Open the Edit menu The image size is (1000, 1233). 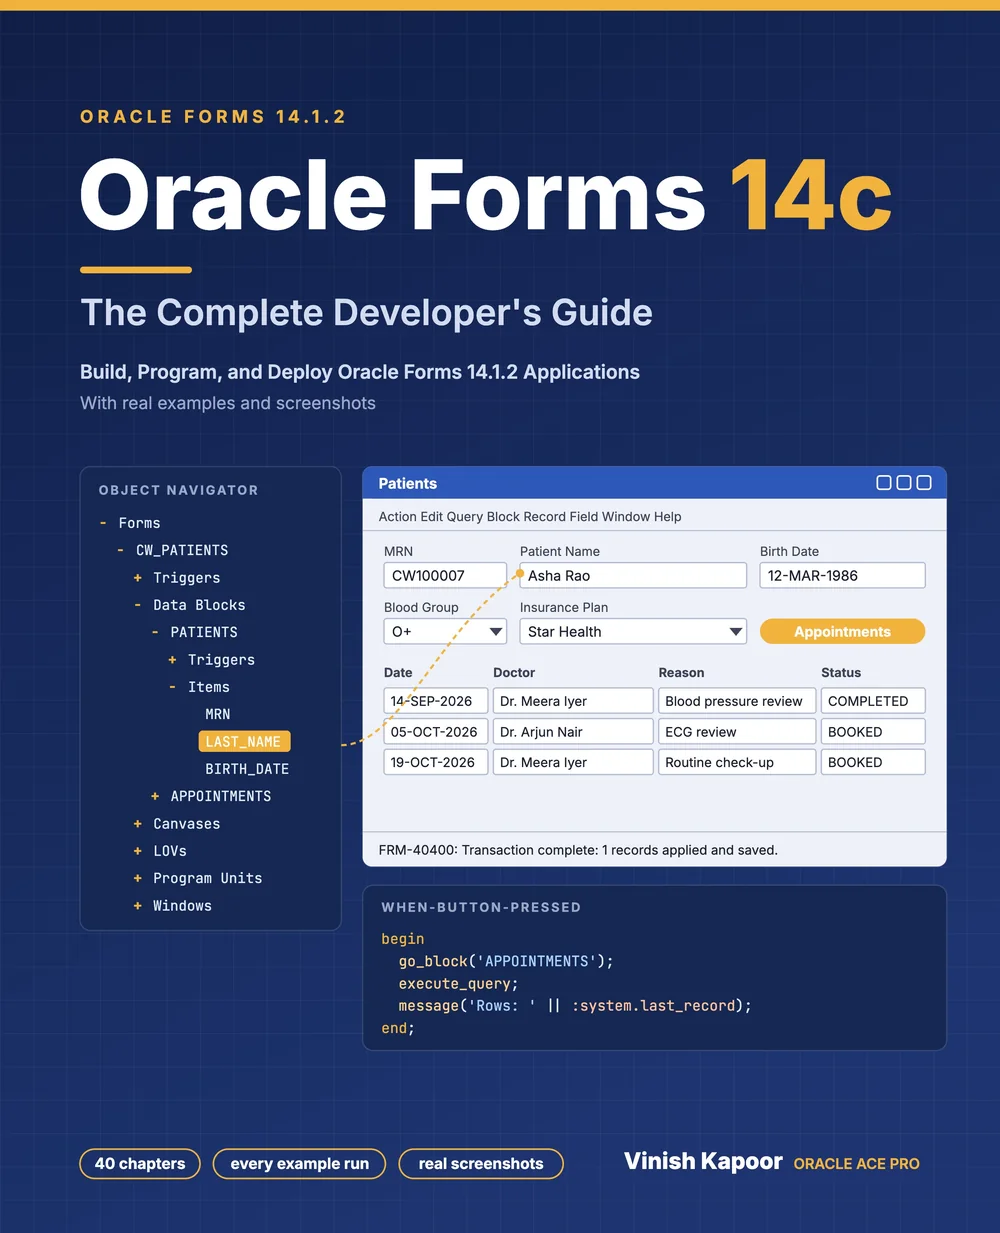pos(434,517)
